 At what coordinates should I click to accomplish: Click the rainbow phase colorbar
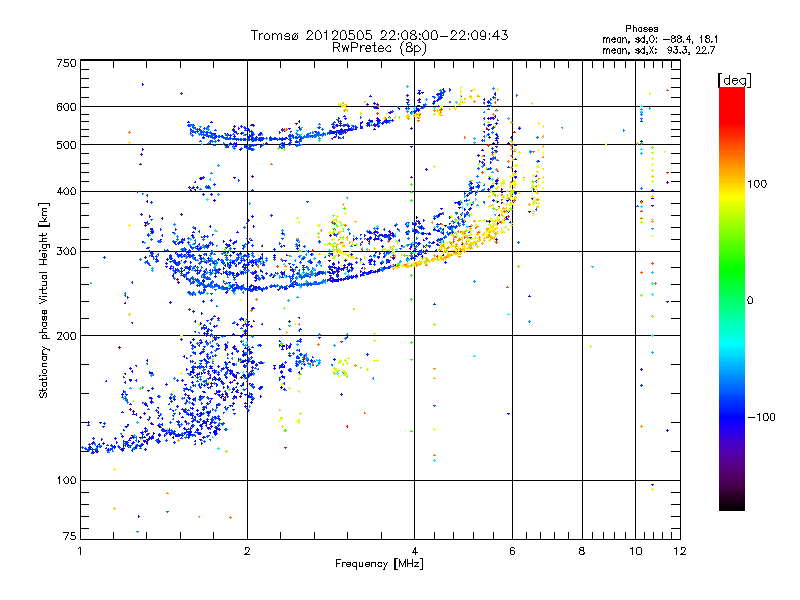click(x=732, y=299)
